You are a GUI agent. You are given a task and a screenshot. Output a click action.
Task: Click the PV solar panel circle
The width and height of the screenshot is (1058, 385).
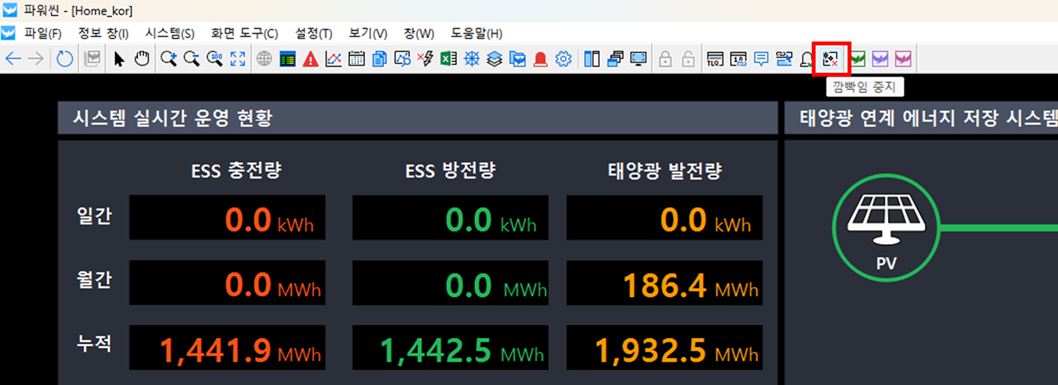pyautogui.click(x=886, y=227)
